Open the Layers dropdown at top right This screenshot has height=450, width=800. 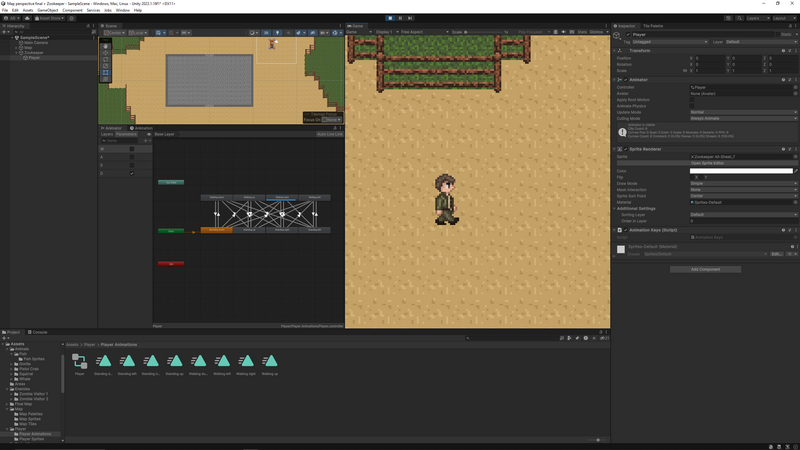(756, 17)
